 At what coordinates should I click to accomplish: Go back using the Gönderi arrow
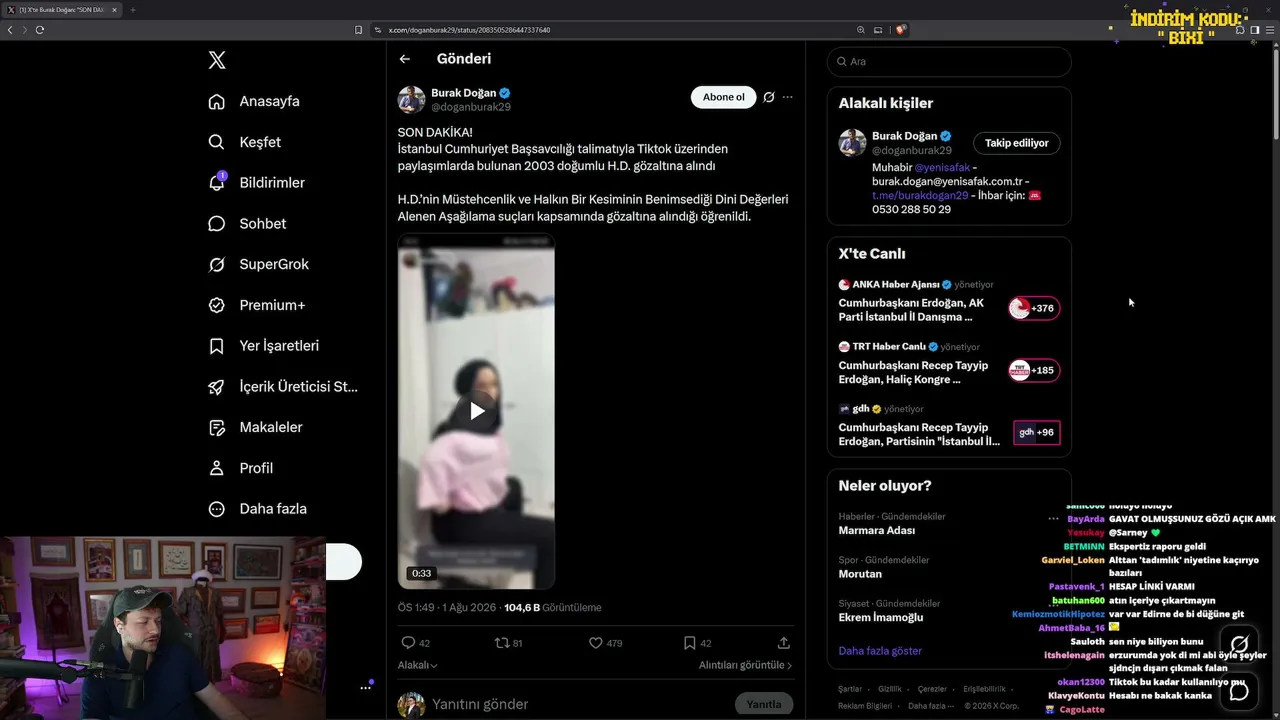[x=405, y=59]
